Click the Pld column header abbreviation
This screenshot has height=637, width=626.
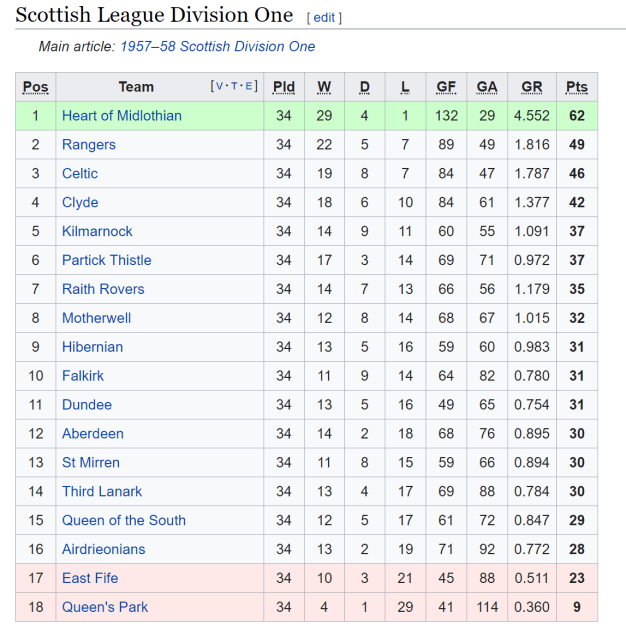point(284,87)
